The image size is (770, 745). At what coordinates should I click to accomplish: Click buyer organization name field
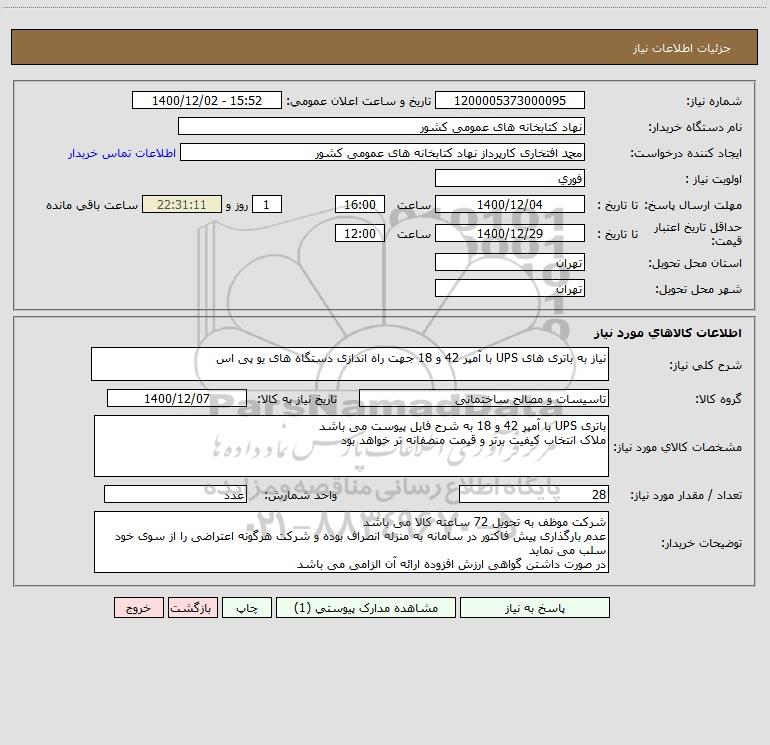pyautogui.click(x=381, y=127)
